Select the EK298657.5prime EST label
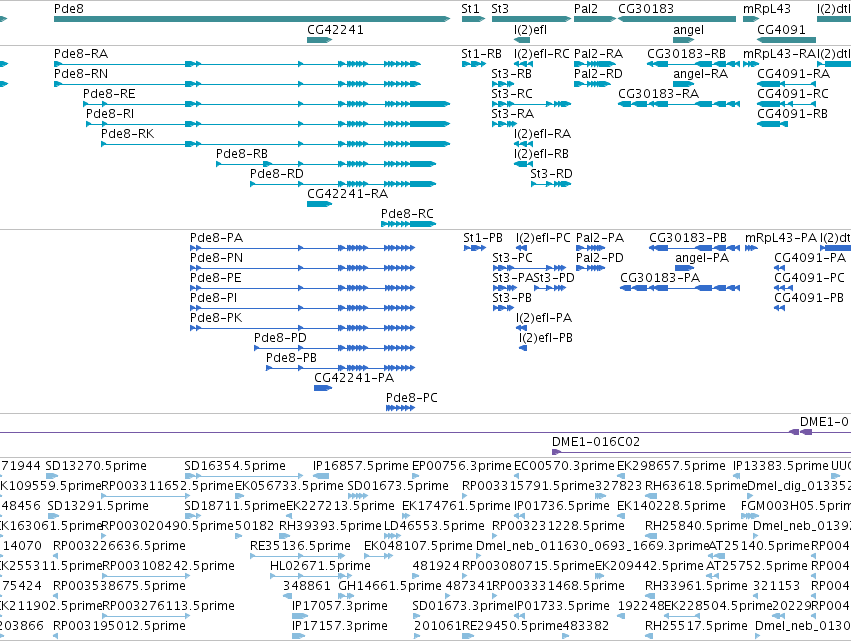Screen dimensions: 851x641 (x=671, y=466)
